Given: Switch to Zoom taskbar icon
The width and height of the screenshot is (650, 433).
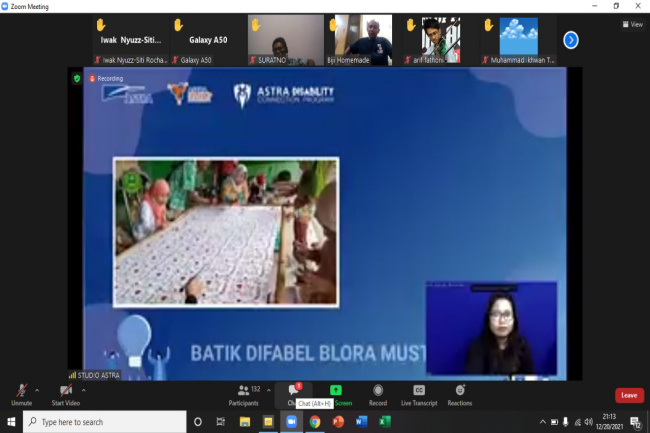Looking at the screenshot, I should (291, 422).
